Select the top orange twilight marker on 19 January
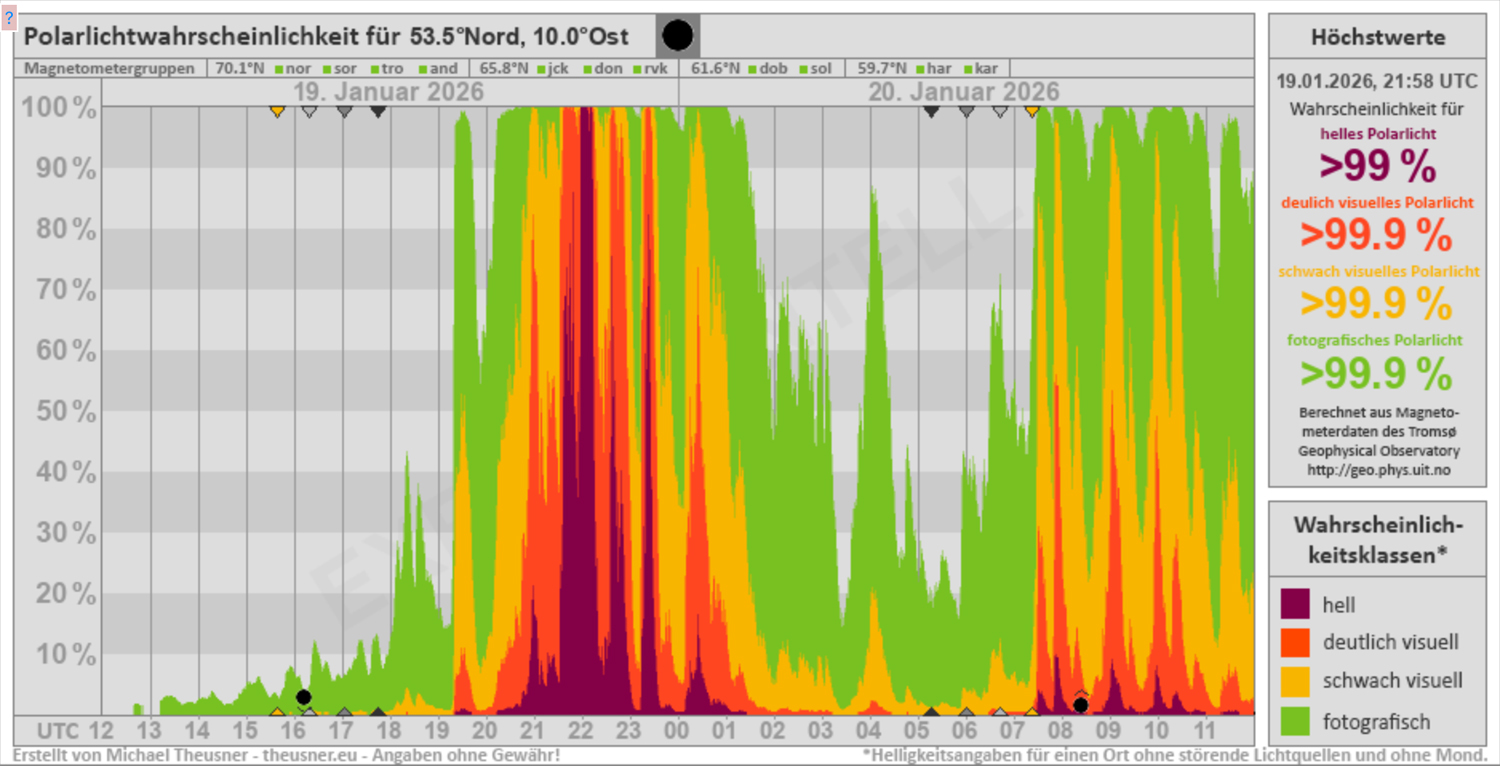This screenshot has width=1500, height=766. click(x=277, y=111)
